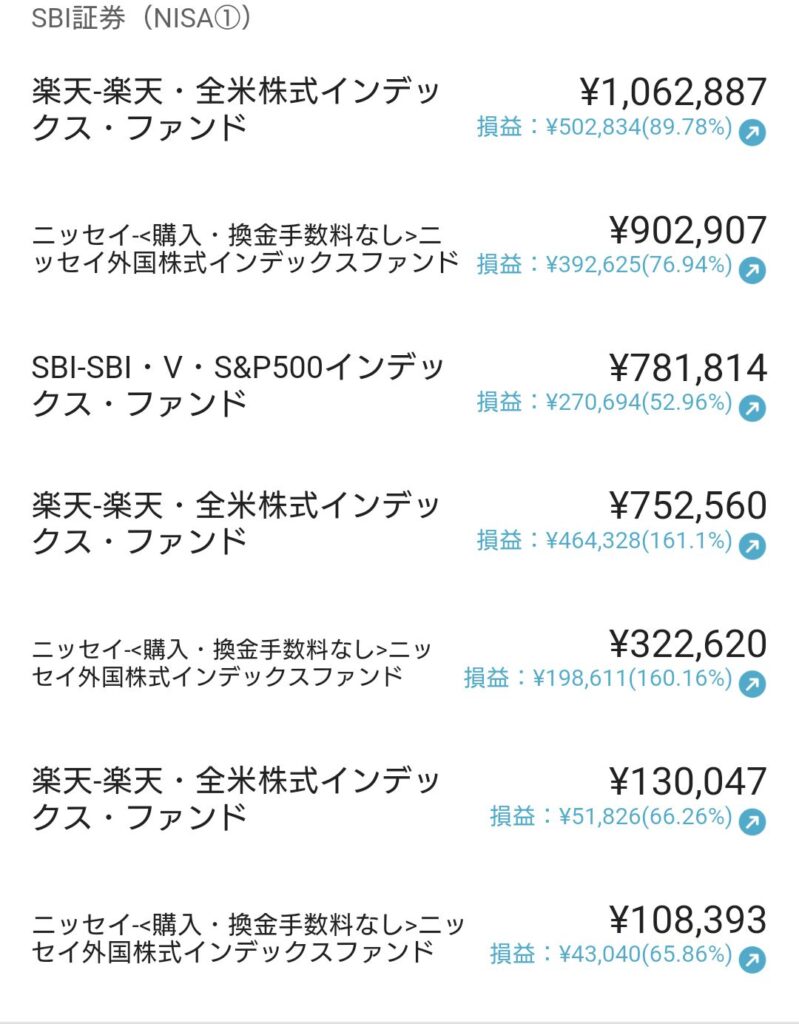Open arrow icon beside ¥51,826(66.26%)
Screen dimensions: 799x1024
click(752, 822)
